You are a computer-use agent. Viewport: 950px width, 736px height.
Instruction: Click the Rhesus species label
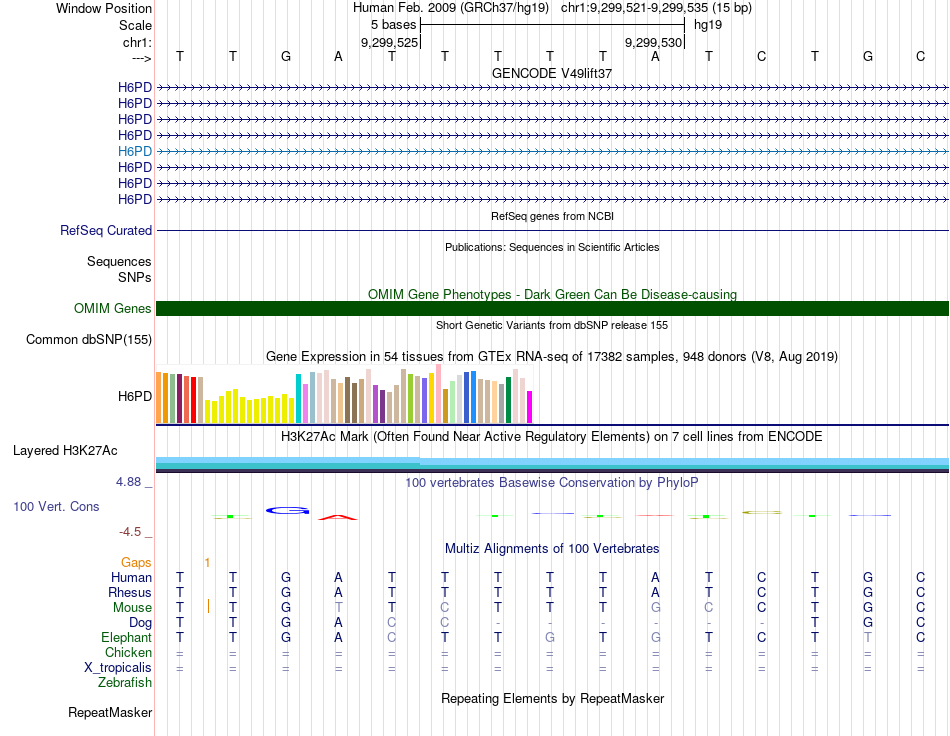point(130,592)
